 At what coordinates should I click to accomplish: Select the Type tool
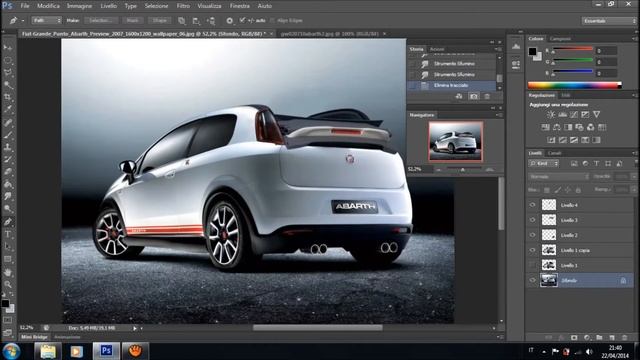(8, 234)
